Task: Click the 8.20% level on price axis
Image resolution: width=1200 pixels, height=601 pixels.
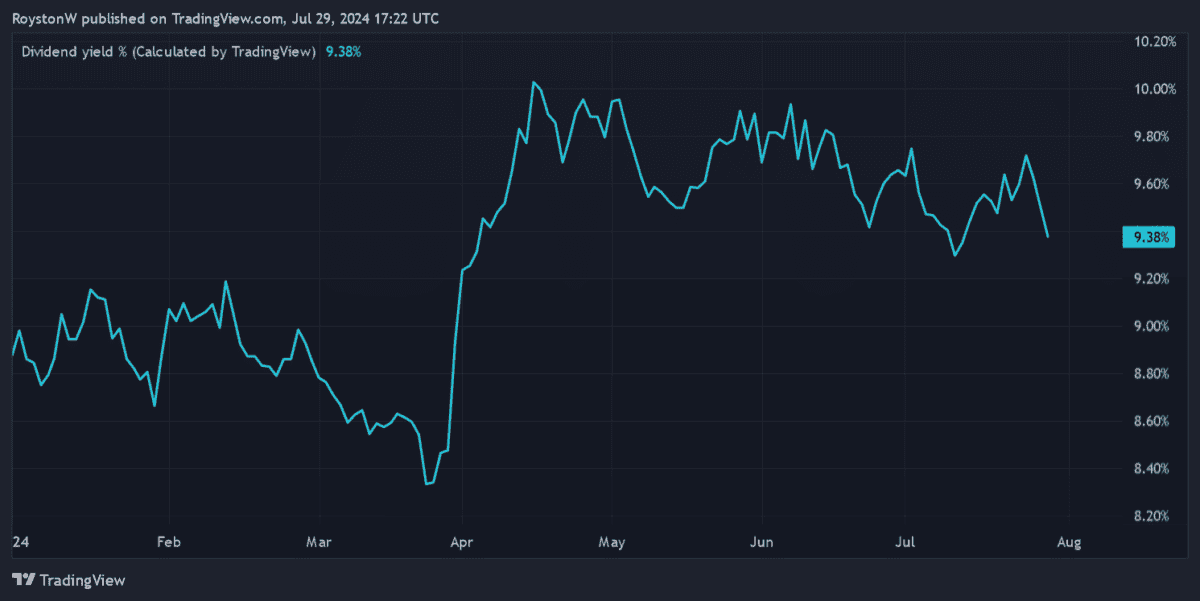Action: pos(1155,516)
